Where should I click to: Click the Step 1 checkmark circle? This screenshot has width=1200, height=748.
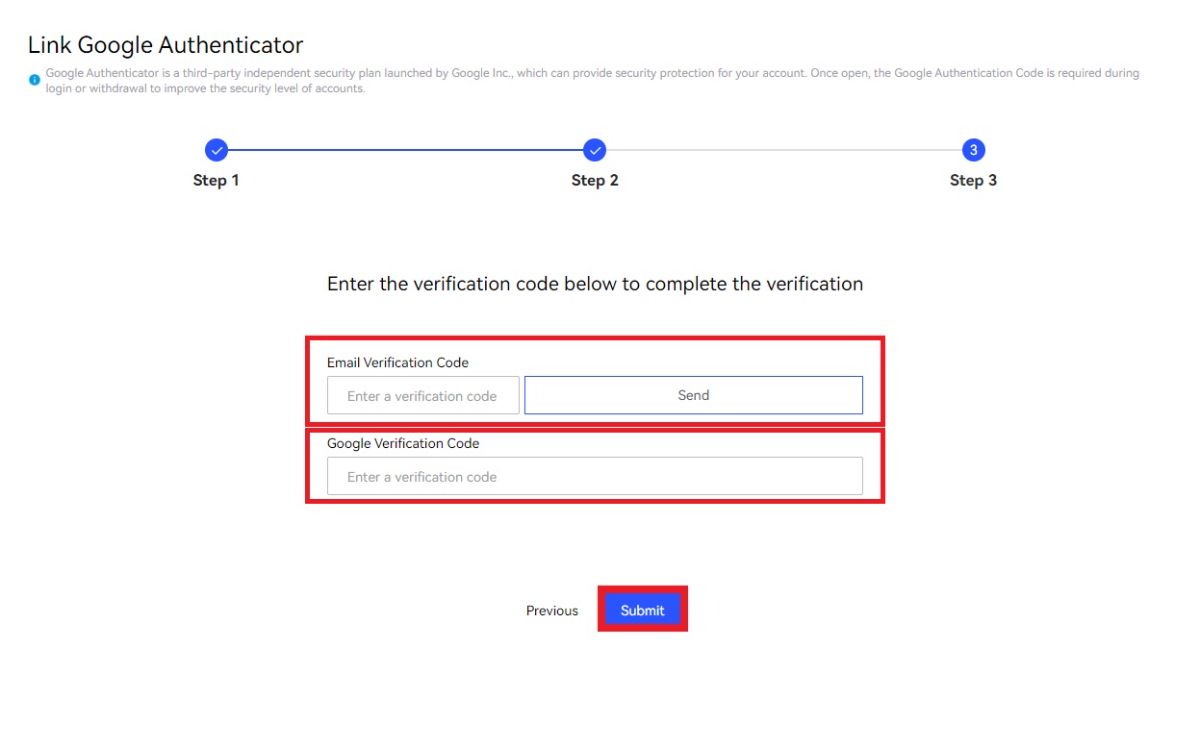click(216, 150)
